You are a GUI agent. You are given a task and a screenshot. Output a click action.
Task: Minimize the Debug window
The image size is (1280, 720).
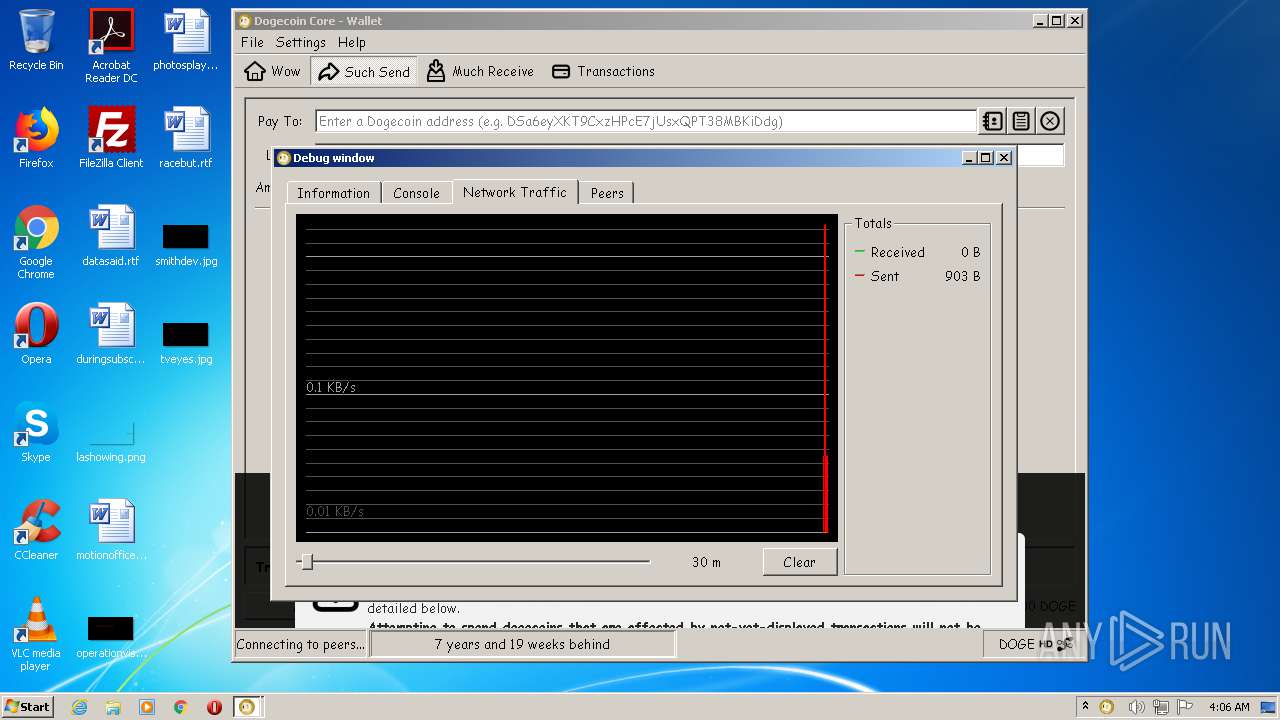(x=969, y=158)
